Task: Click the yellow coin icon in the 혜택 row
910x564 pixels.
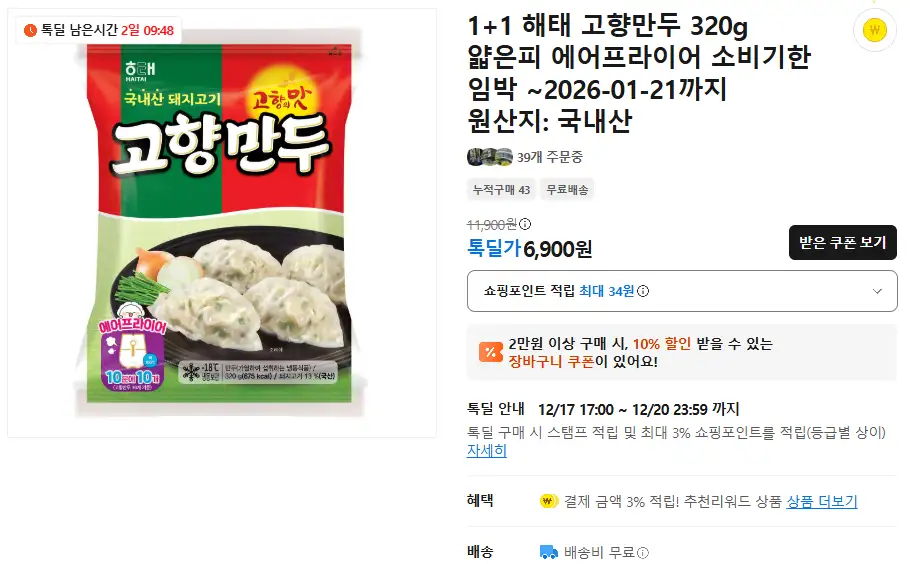Action: click(548, 501)
